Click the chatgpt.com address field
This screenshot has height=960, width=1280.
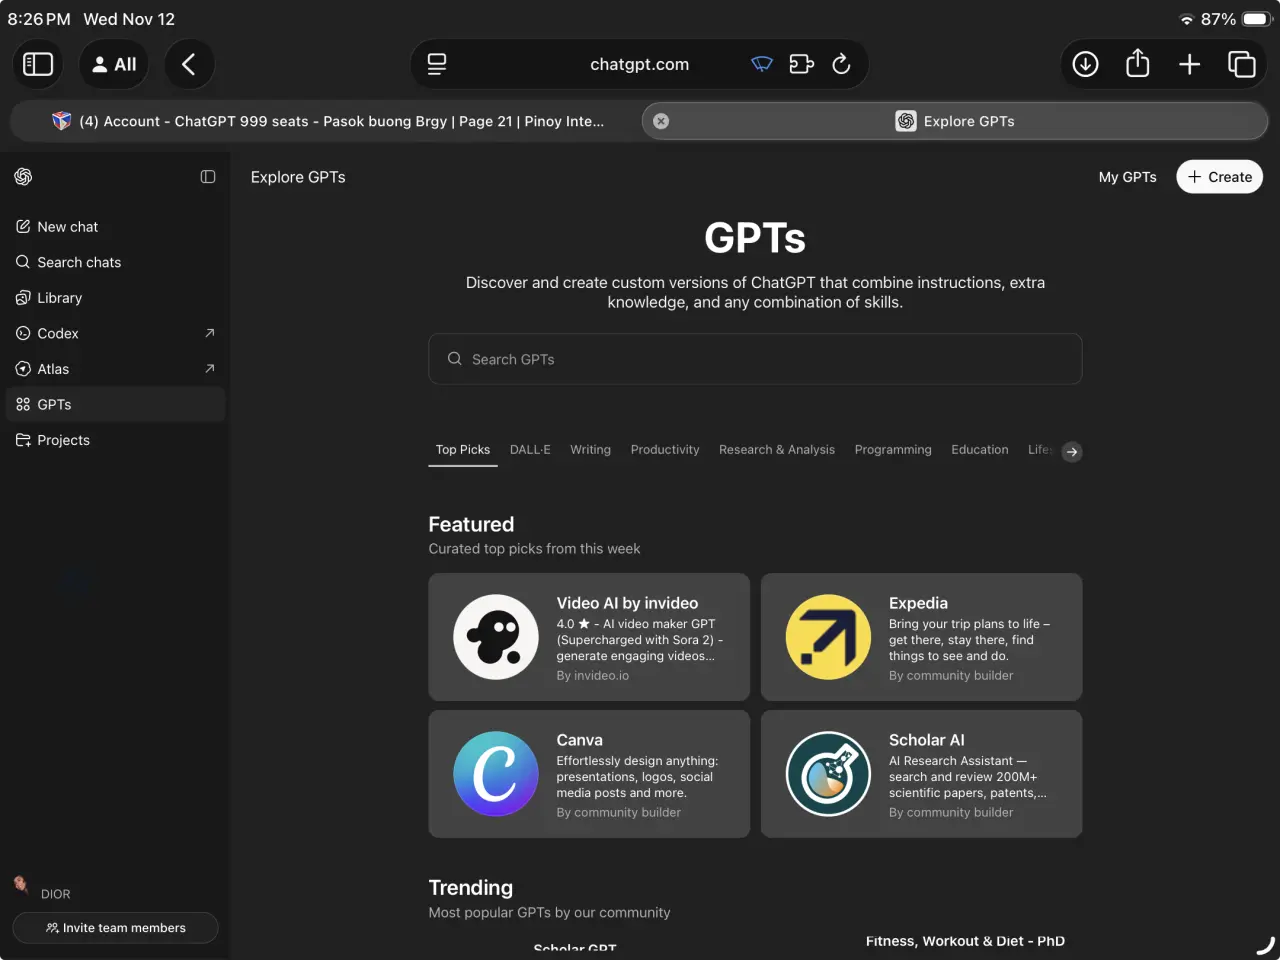click(639, 64)
